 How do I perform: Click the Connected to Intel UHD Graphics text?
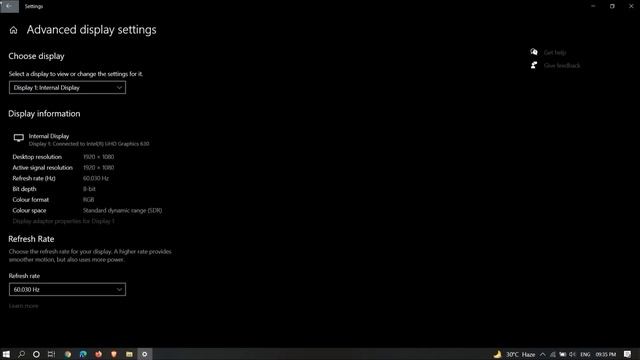click(89, 144)
